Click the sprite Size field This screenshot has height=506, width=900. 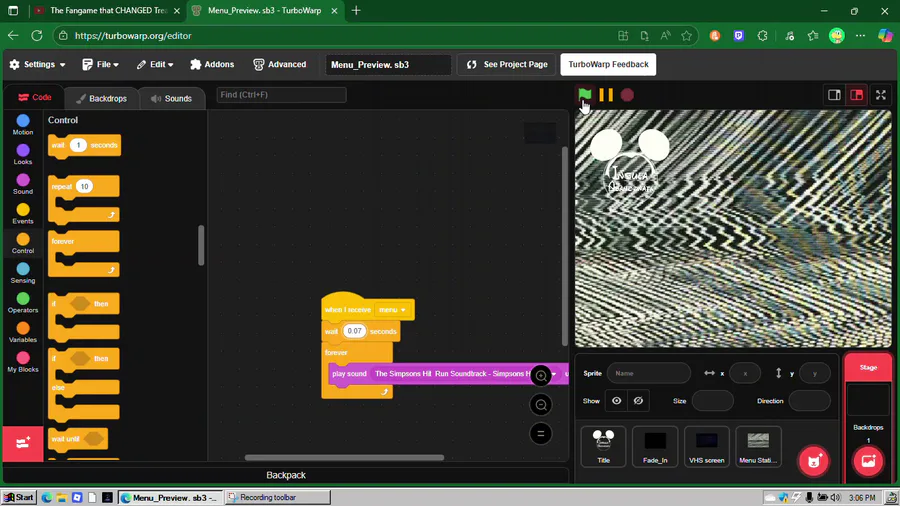712,401
